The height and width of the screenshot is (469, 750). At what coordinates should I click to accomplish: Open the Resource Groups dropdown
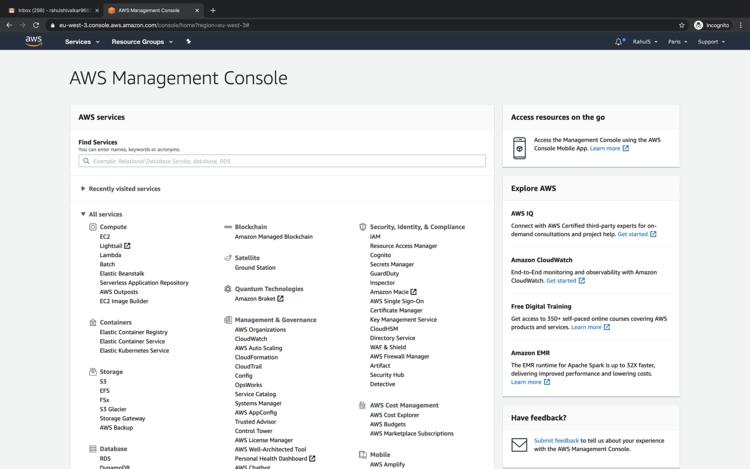click(142, 42)
